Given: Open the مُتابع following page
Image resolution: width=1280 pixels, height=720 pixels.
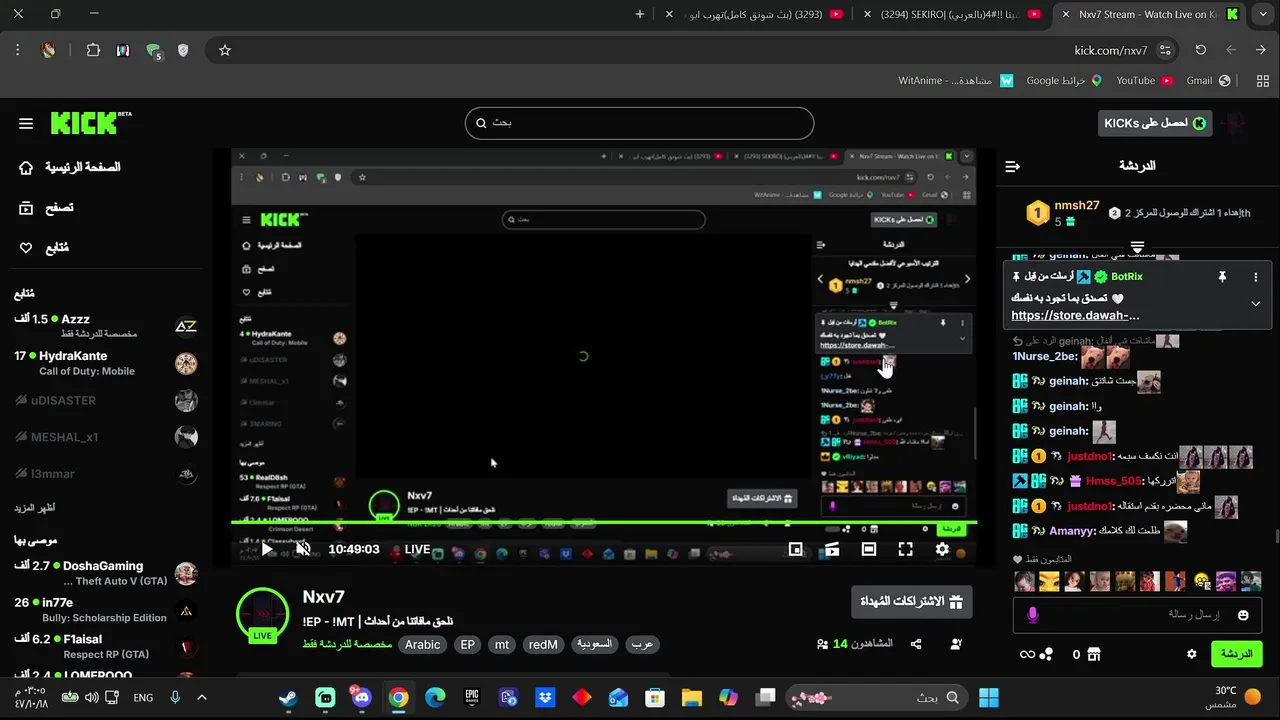Looking at the screenshot, I should point(44,248).
